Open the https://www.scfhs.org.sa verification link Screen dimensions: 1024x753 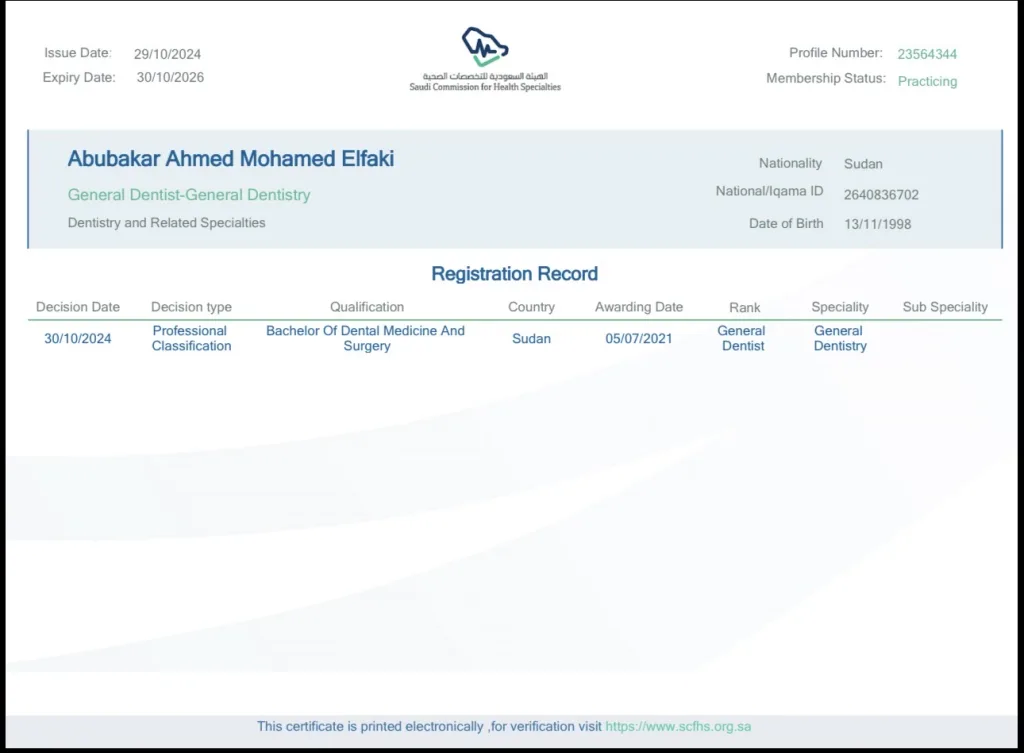click(678, 726)
